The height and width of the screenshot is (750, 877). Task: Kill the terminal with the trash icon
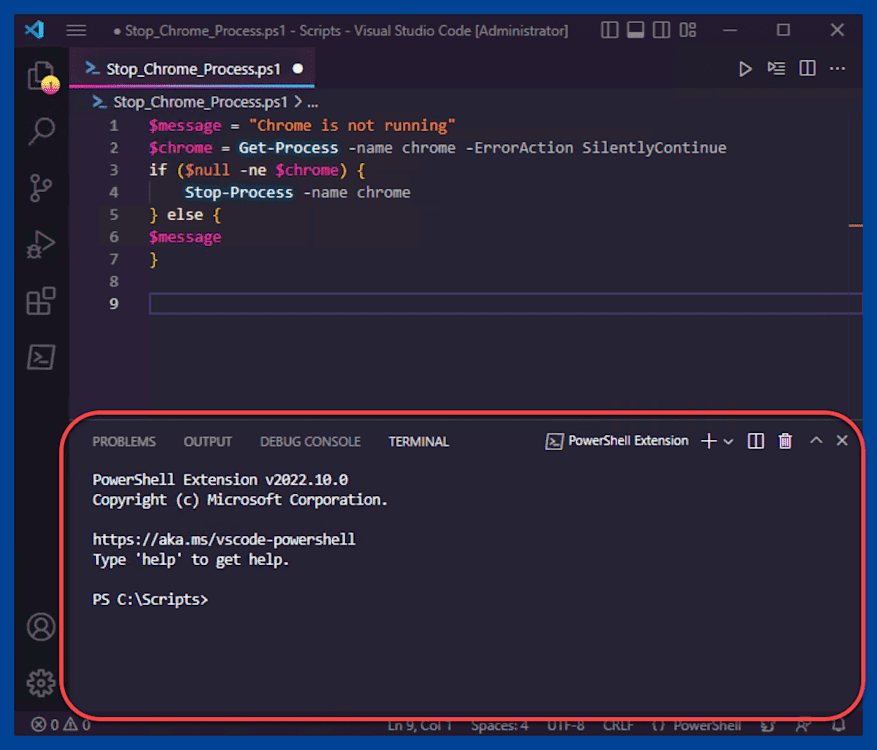coord(785,441)
